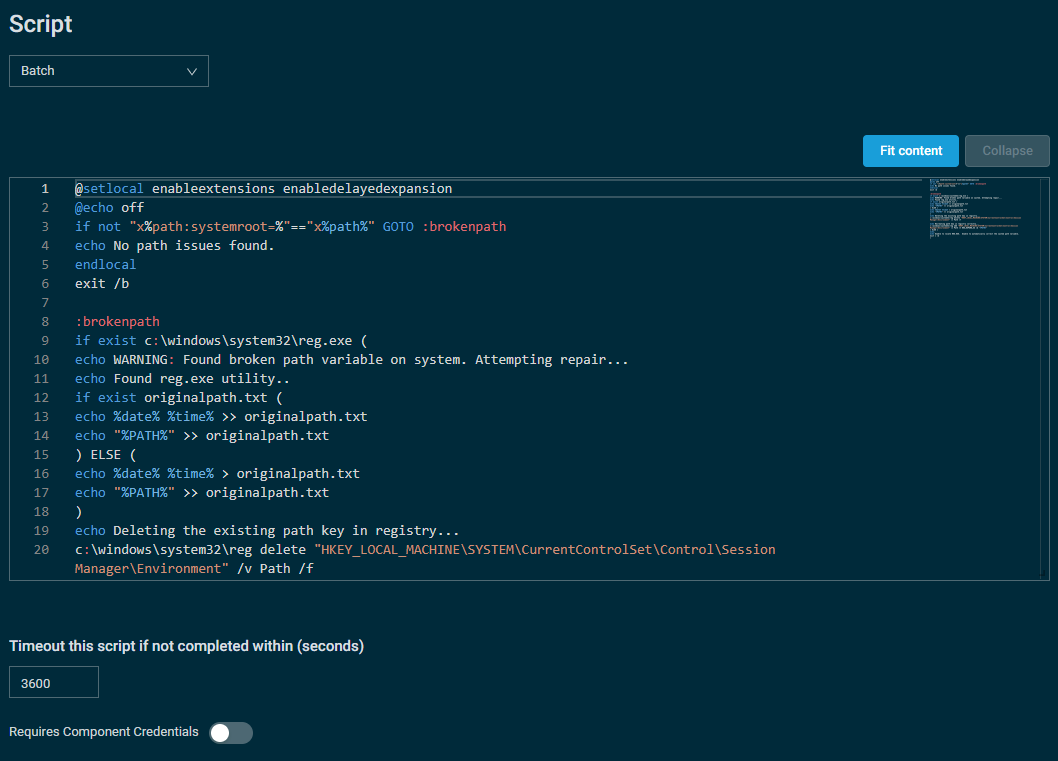Click 'echo %date% %time% > originalpath.txt' line 16
Screen dimensions: 1058x761
click(217, 474)
